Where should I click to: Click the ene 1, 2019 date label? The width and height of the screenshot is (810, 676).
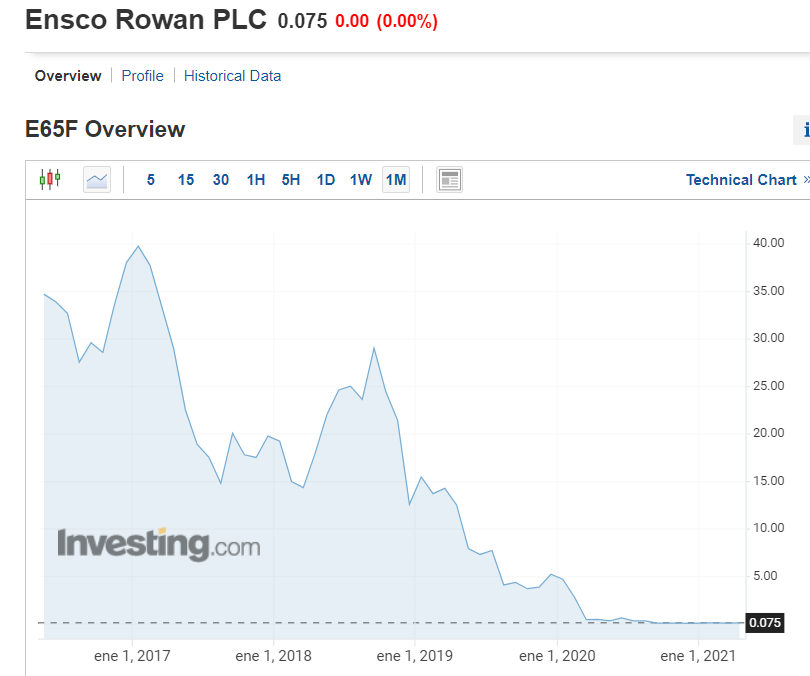pos(415,656)
